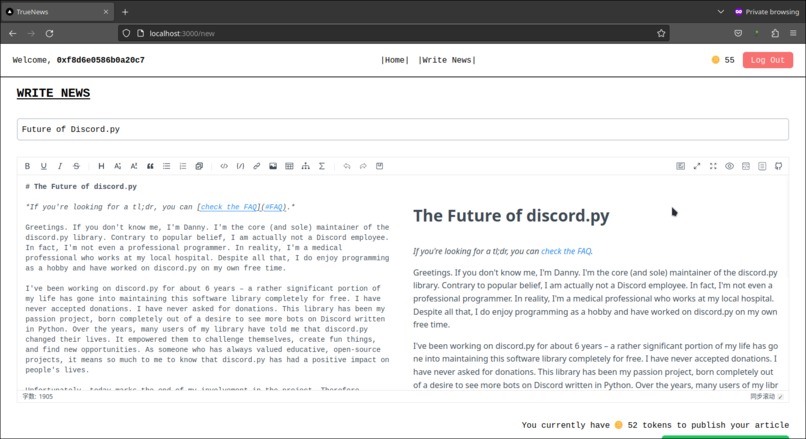
Task: Click the #FAQ link in markdown source
Action: [x=273, y=207]
